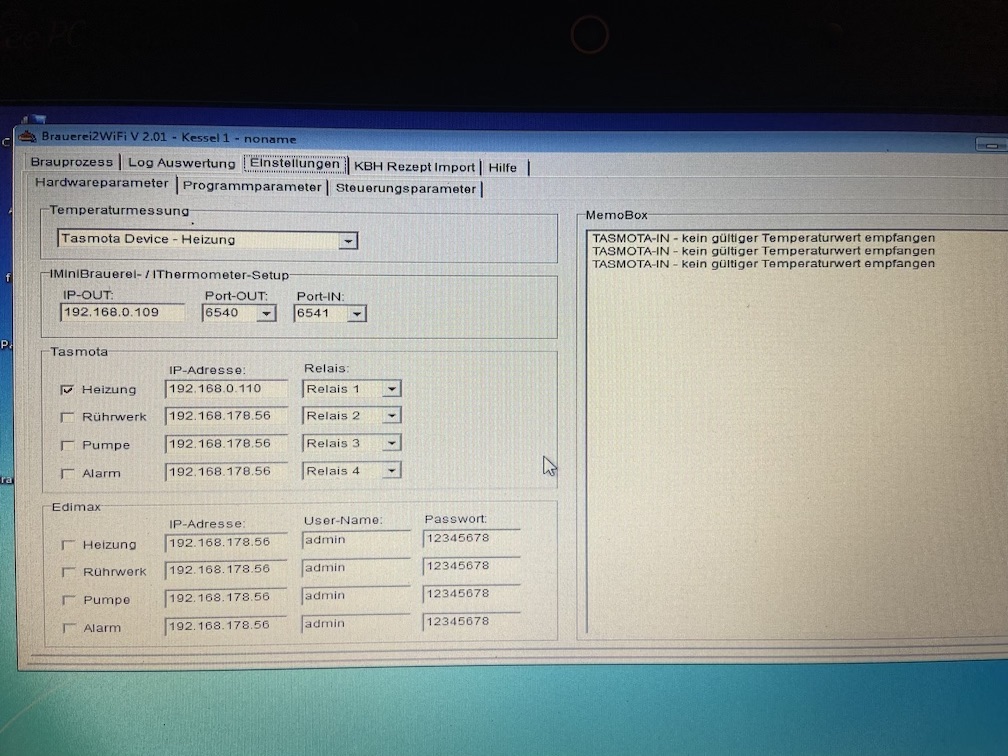Uncheck the Tasmota Heizung checkbox
The image size is (1008, 756).
click(x=68, y=390)
